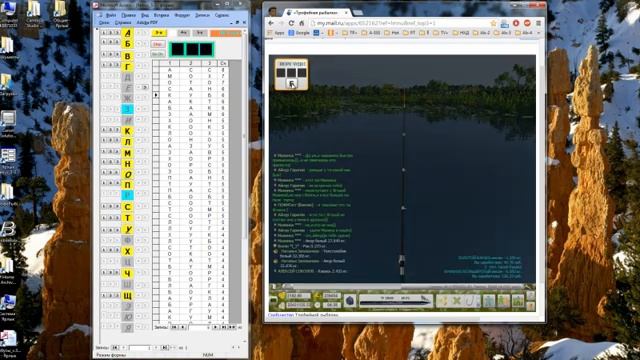Click the yellow letter Н button
640x360 pixels.
pos(128,164)
